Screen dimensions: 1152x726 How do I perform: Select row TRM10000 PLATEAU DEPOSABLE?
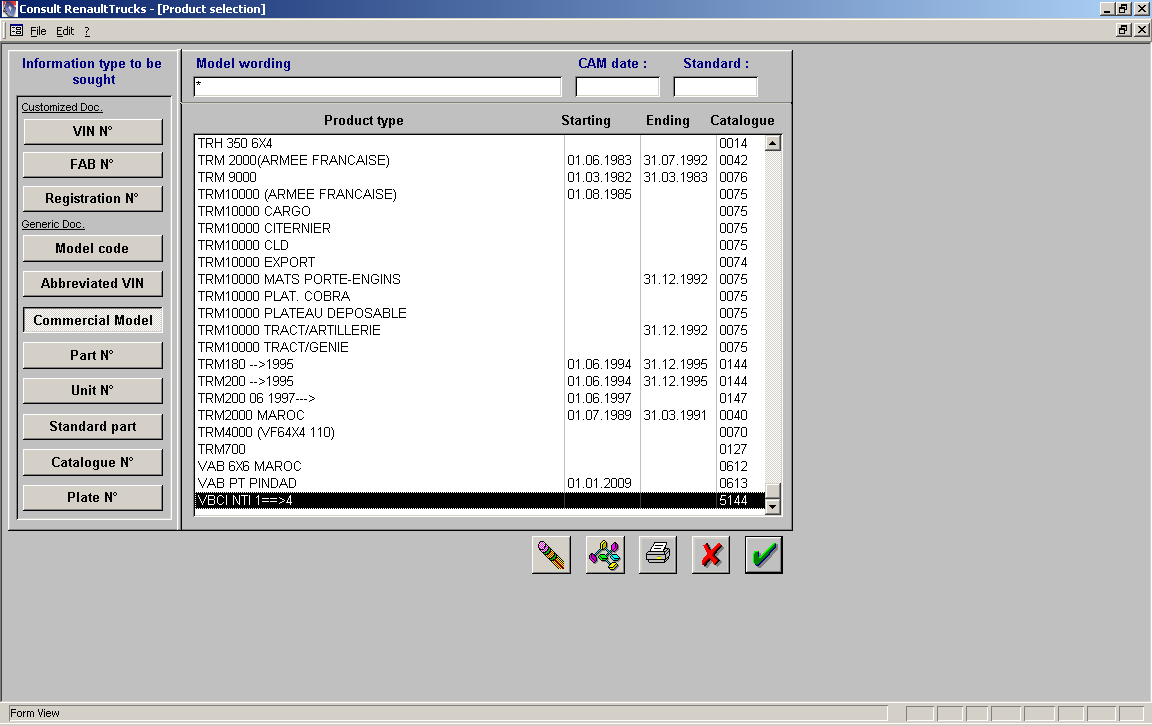tap(480, 313)
